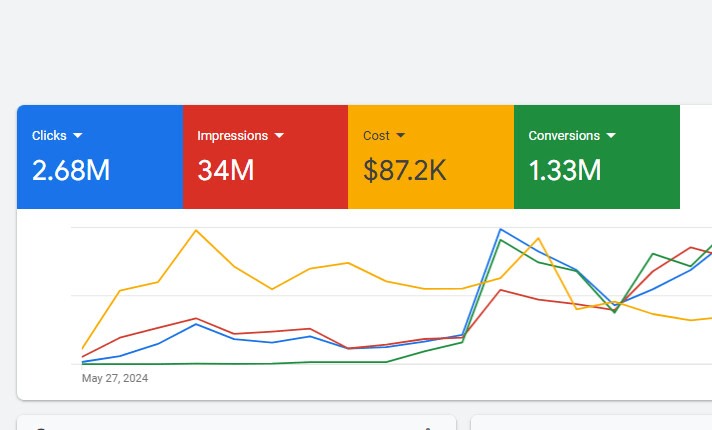The width and height of the screenshot is (712, 430).
Task: Open the Clicks metric dropdown arrow
Action: (77, 135)
